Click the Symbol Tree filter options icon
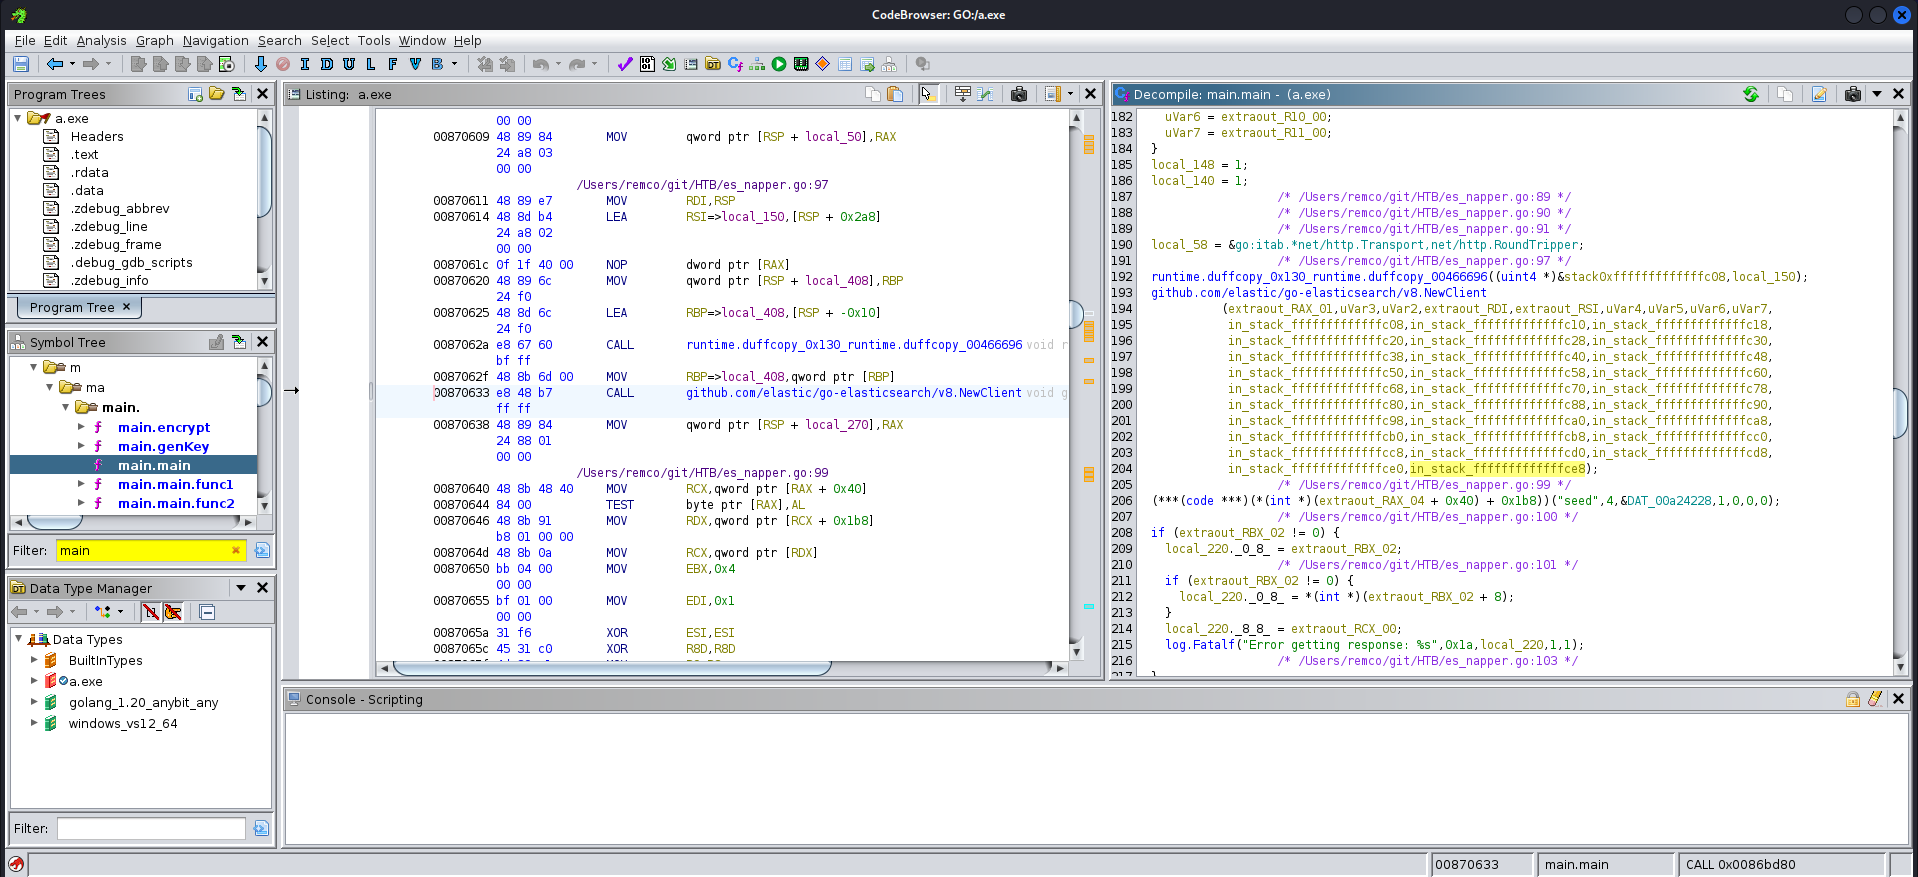Image resolution: width=1918 pixels, height=877 pixels. [x=262, y=550]
